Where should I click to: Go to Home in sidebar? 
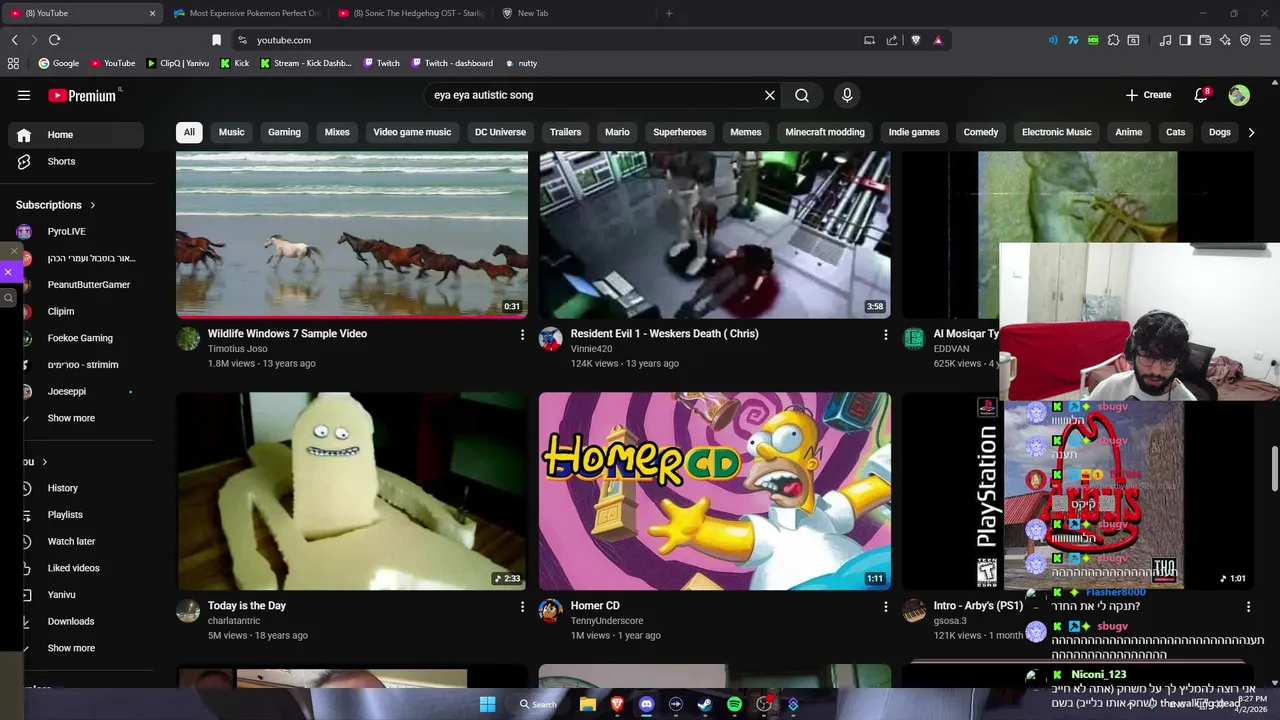(x=76, y=135)
